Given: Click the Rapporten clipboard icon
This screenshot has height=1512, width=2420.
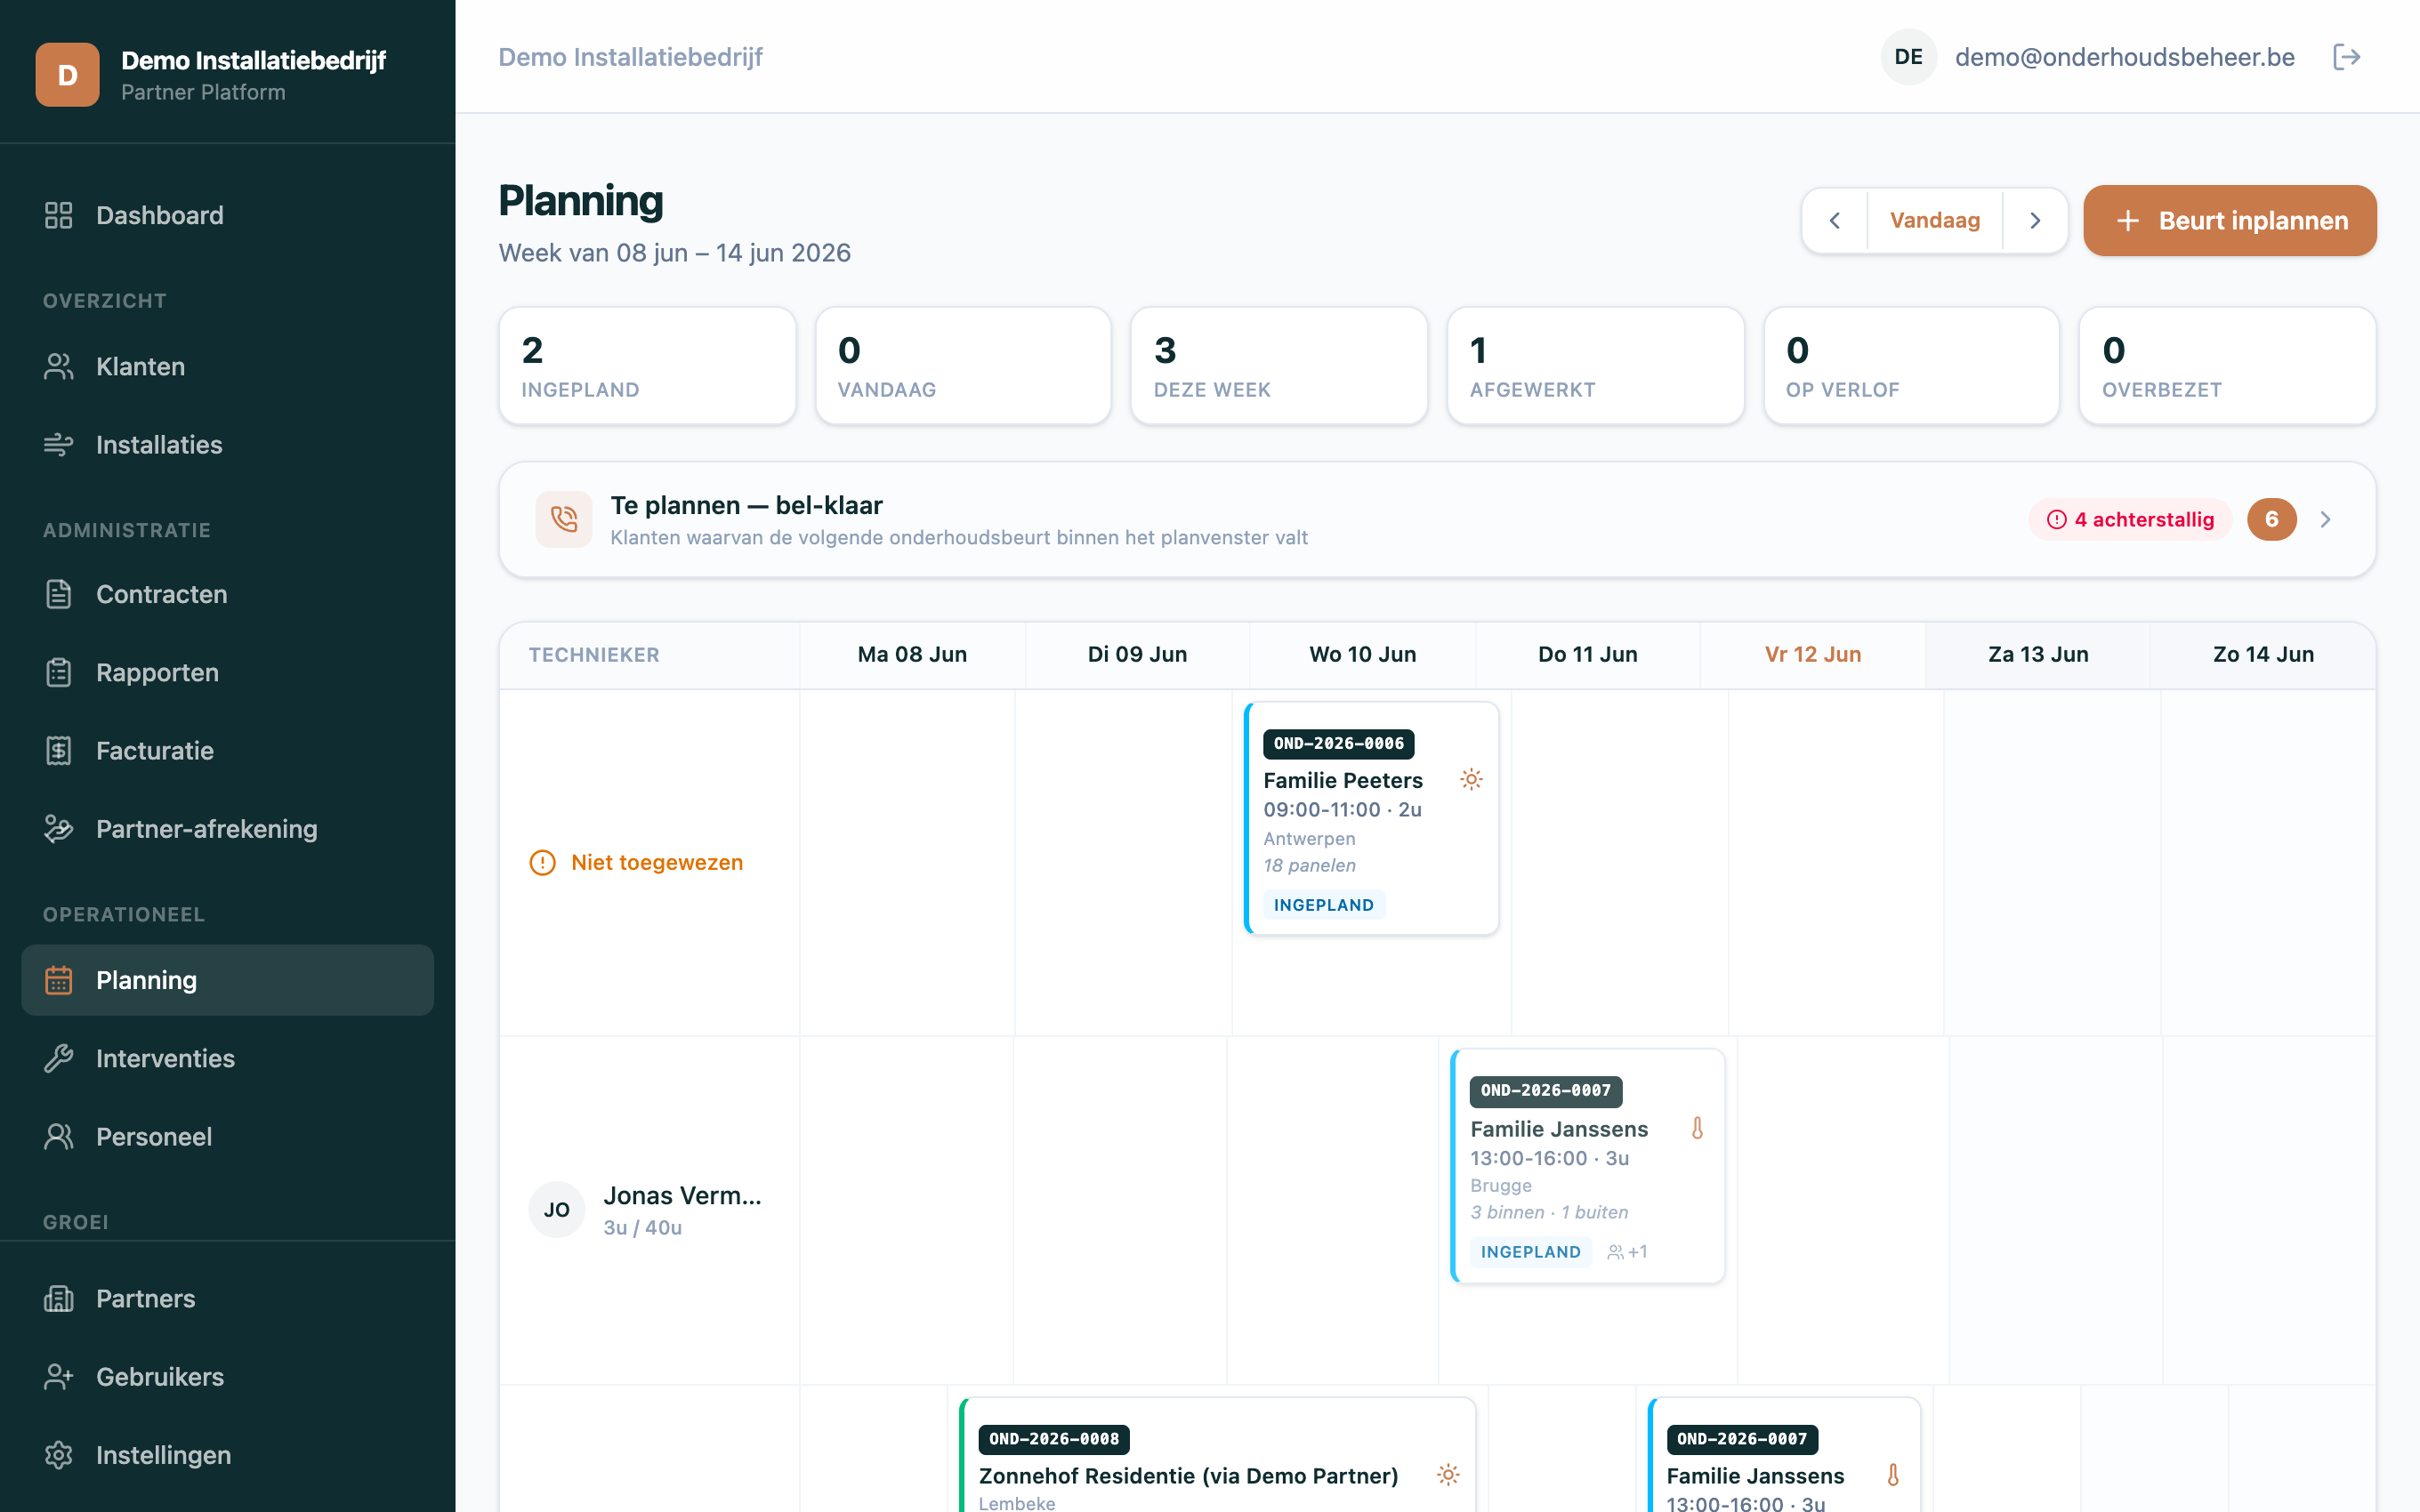Looking at the screenshot, I should (x=59, y=672).
